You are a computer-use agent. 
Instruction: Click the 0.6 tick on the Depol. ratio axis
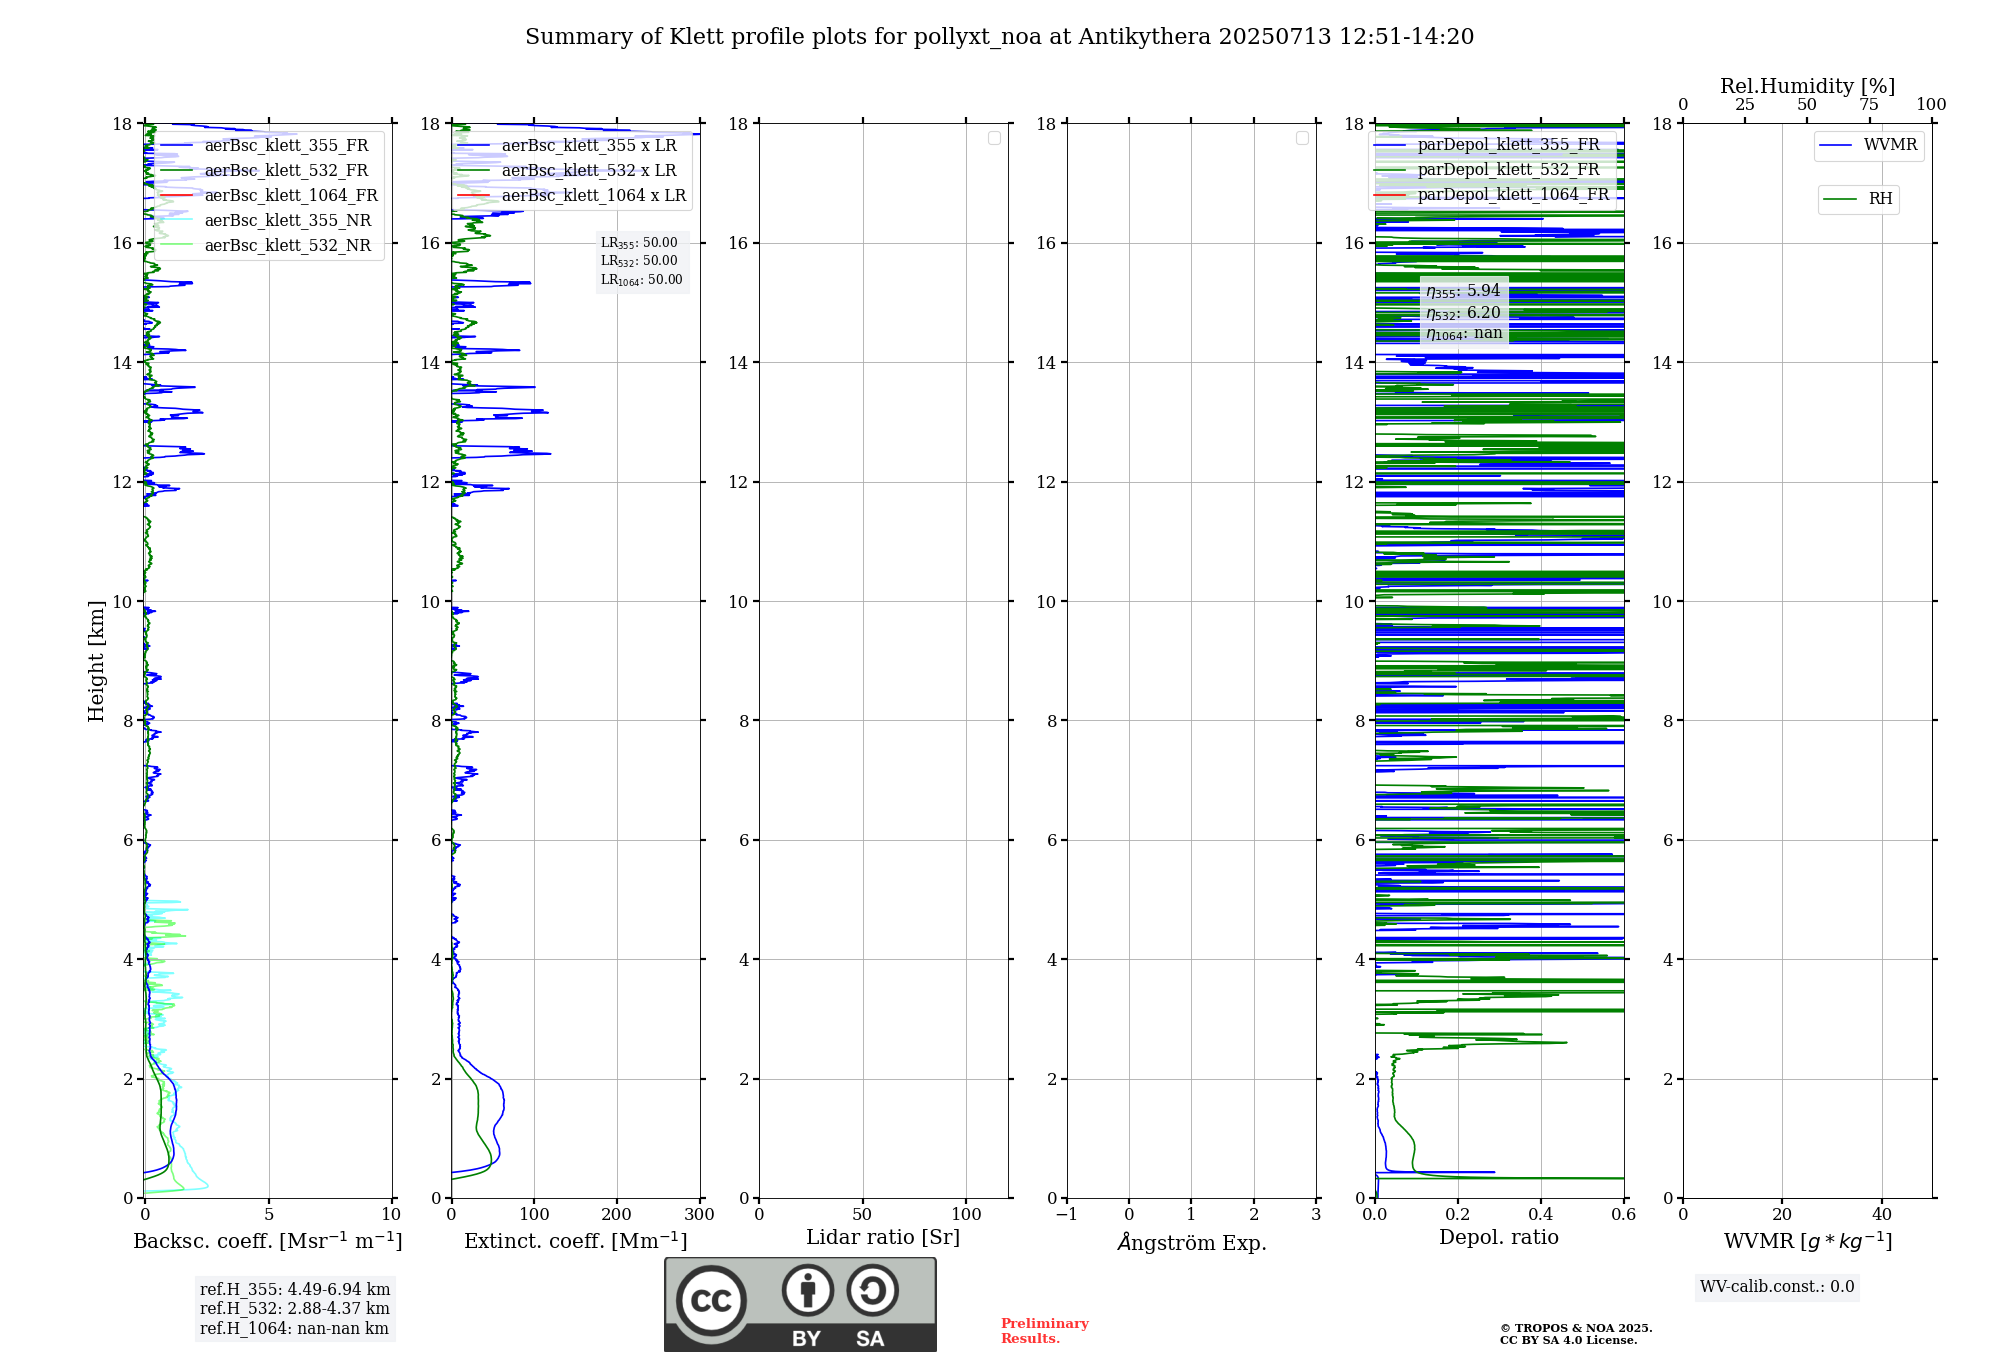pos(1624,1215)
